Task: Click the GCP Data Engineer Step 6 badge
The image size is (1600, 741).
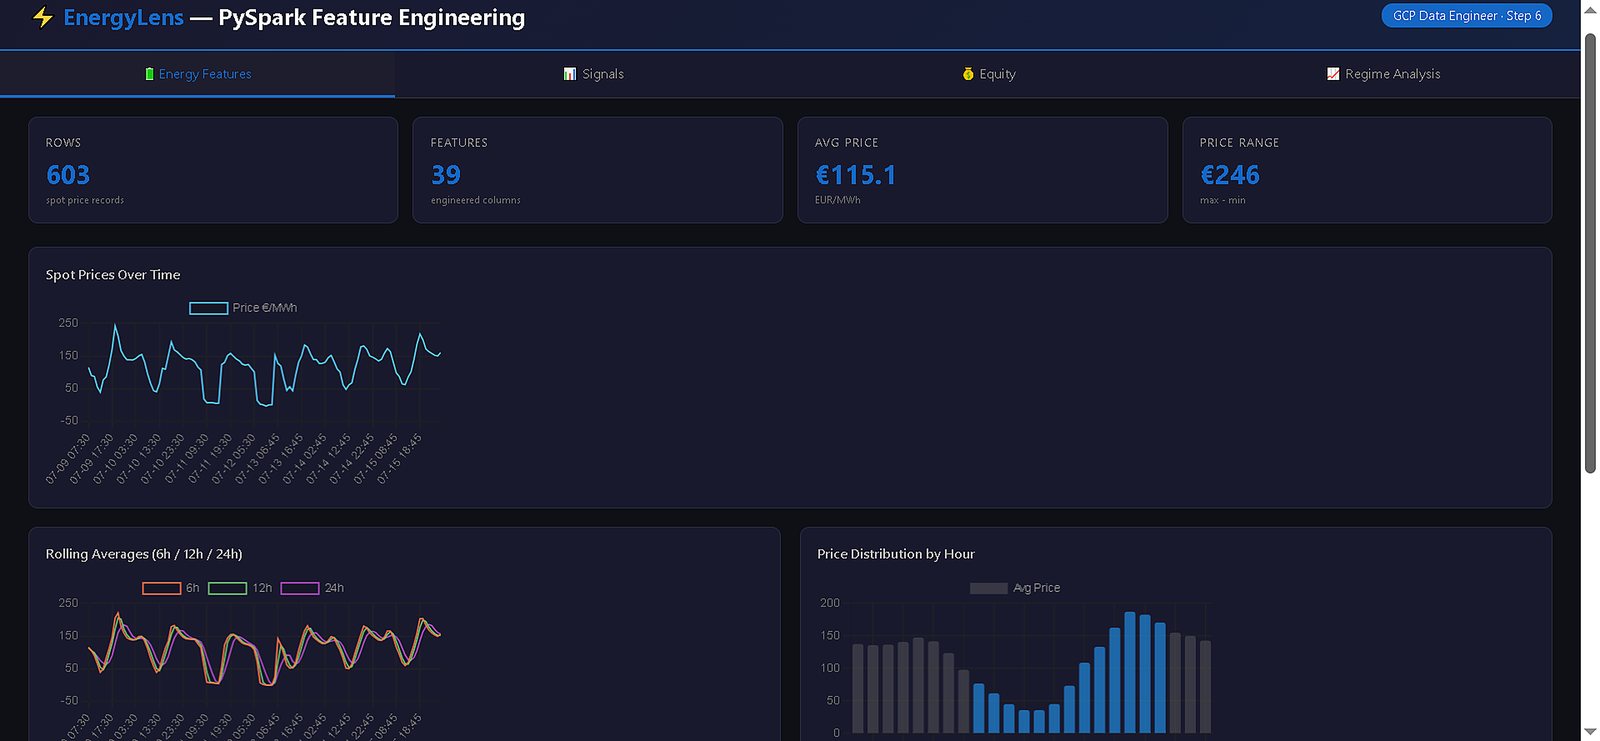Action: [1466, 16]
